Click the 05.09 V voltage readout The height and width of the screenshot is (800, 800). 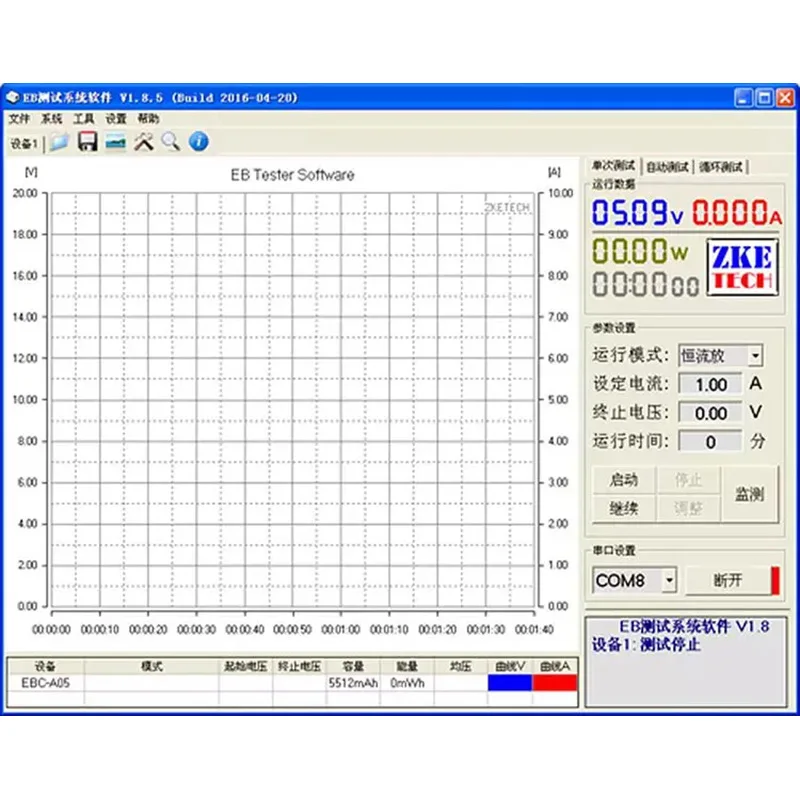pos(637,212)
